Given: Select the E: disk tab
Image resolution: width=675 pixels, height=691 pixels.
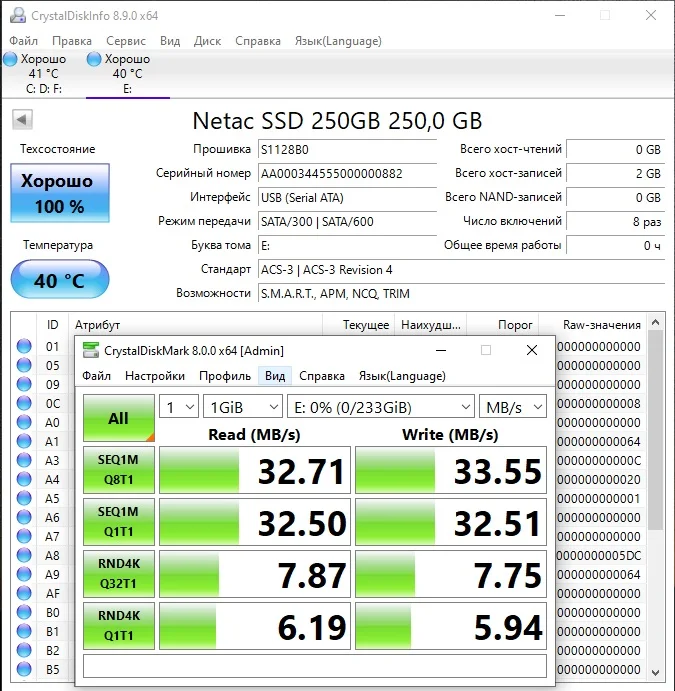Looking at the screenshot, I should [127, 74].
